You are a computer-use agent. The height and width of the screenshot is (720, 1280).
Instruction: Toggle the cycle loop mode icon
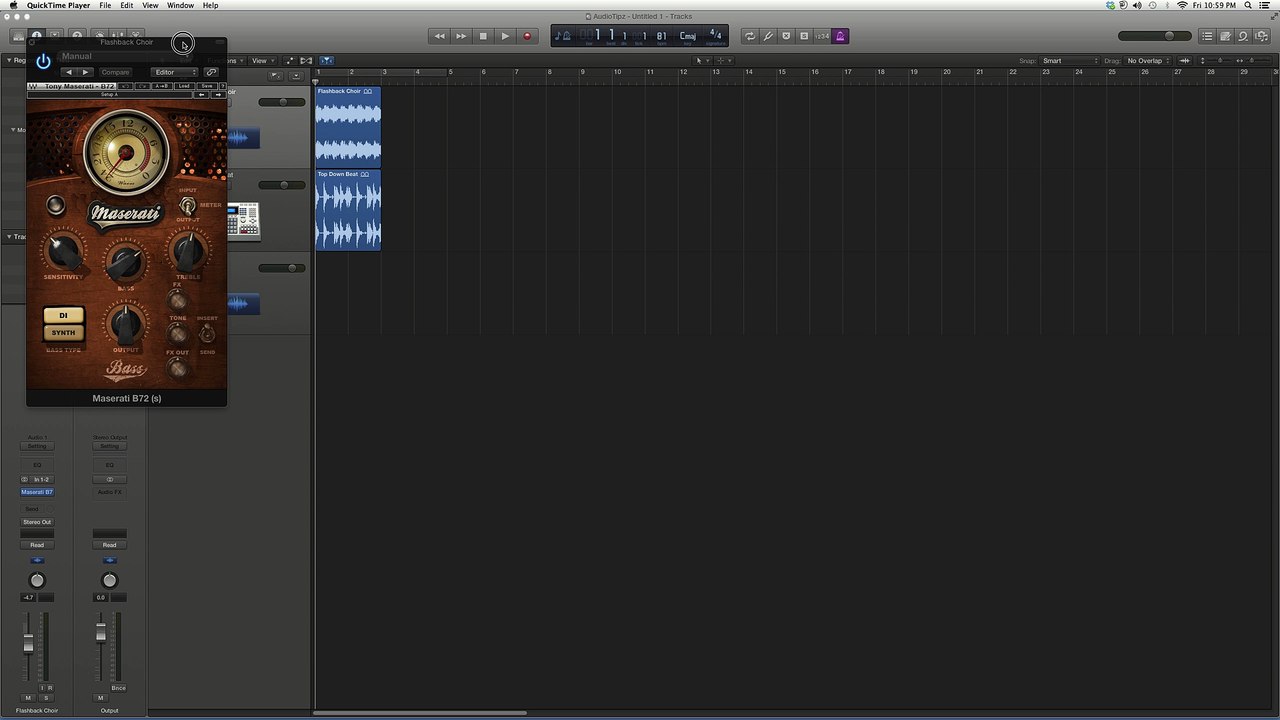[750, 36]
